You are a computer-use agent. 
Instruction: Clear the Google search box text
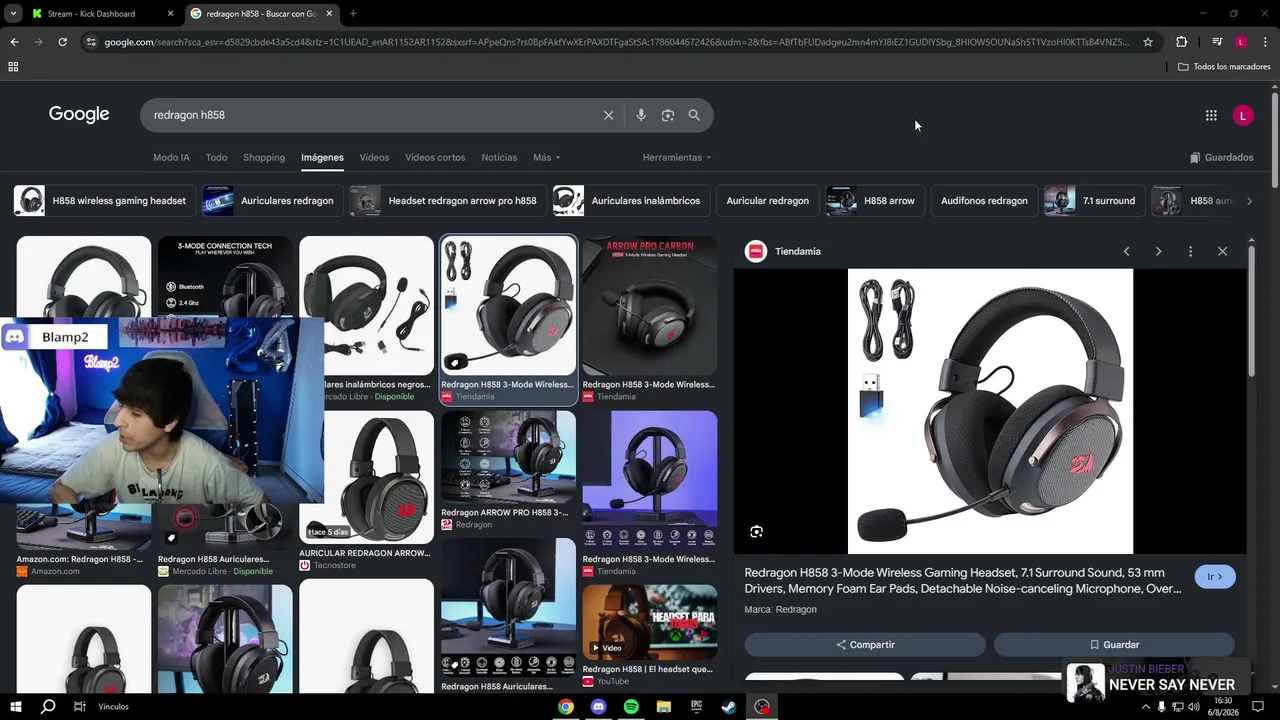(608, 115)
